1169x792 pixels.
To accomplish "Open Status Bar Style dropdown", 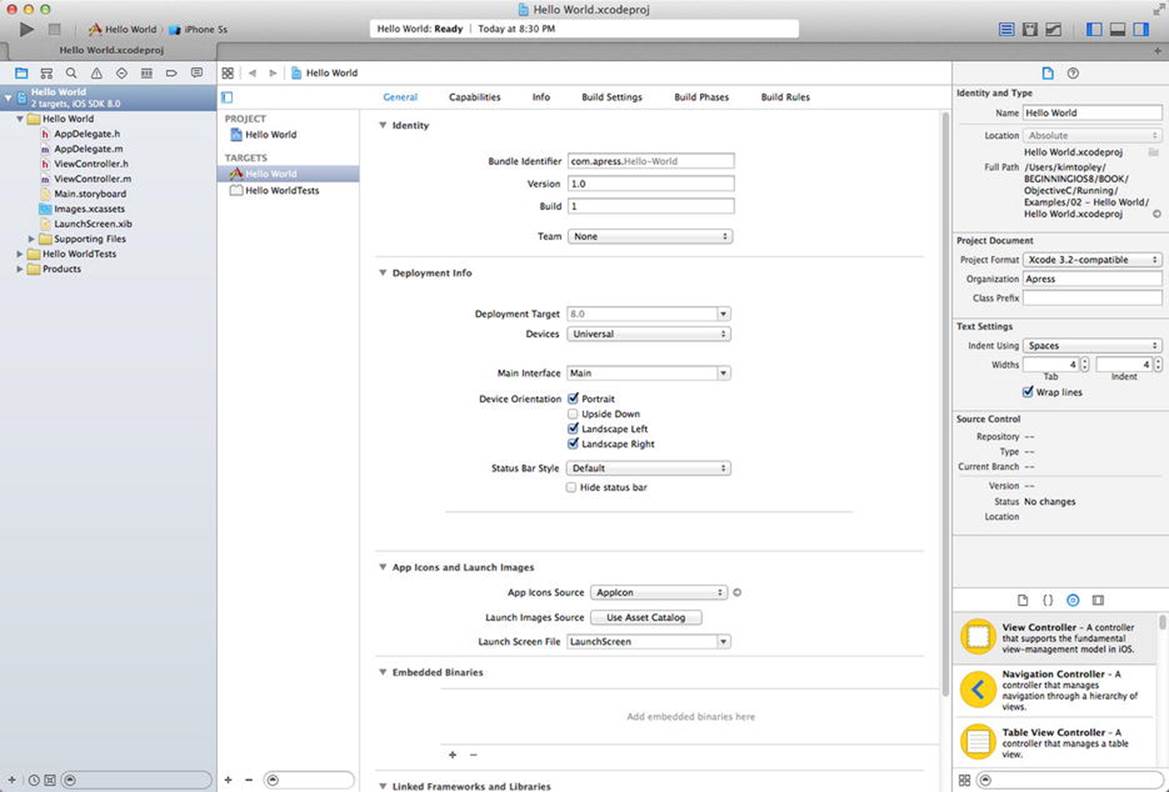I will [649, 468].
